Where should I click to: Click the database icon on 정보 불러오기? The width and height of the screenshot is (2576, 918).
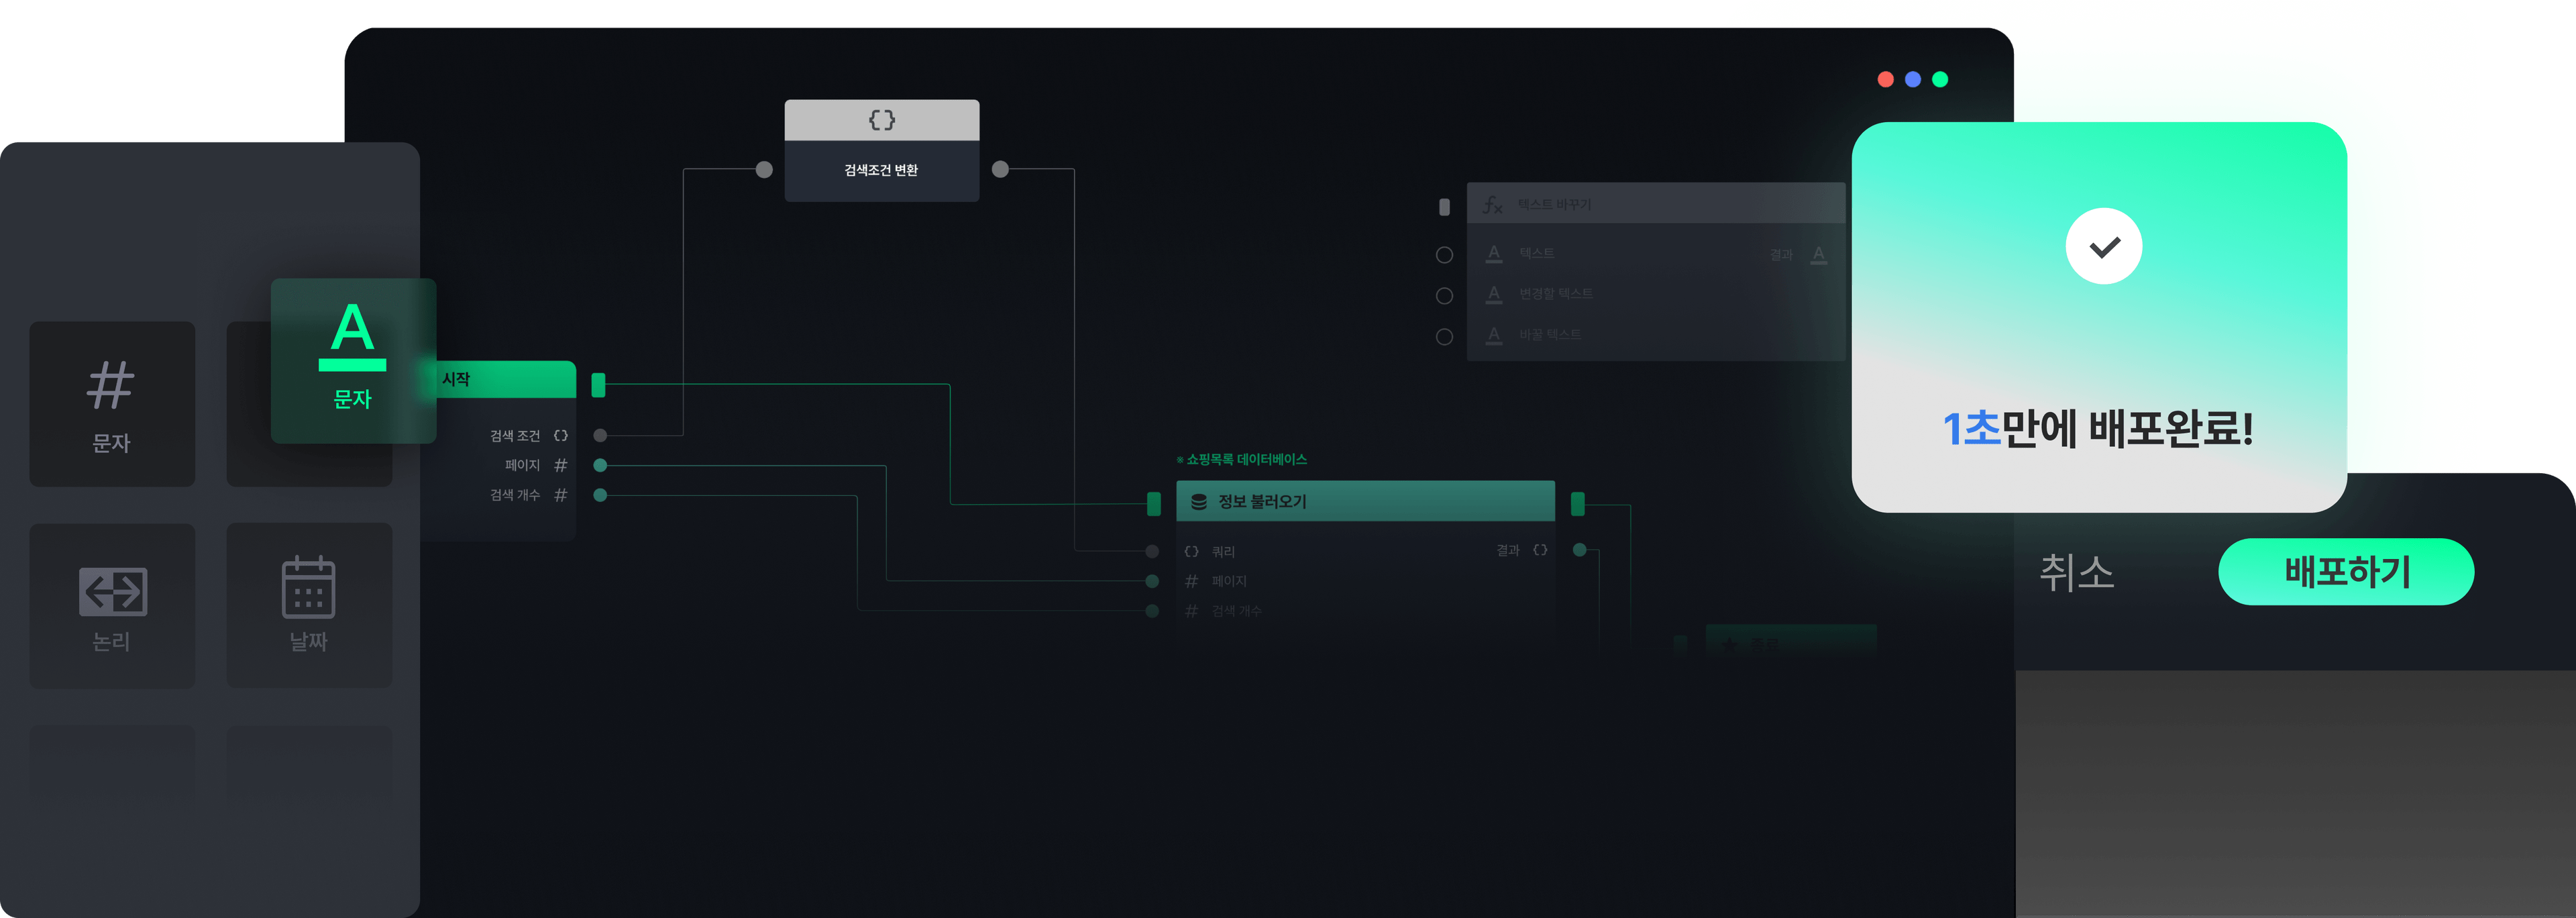click(x=1199, y=501)
